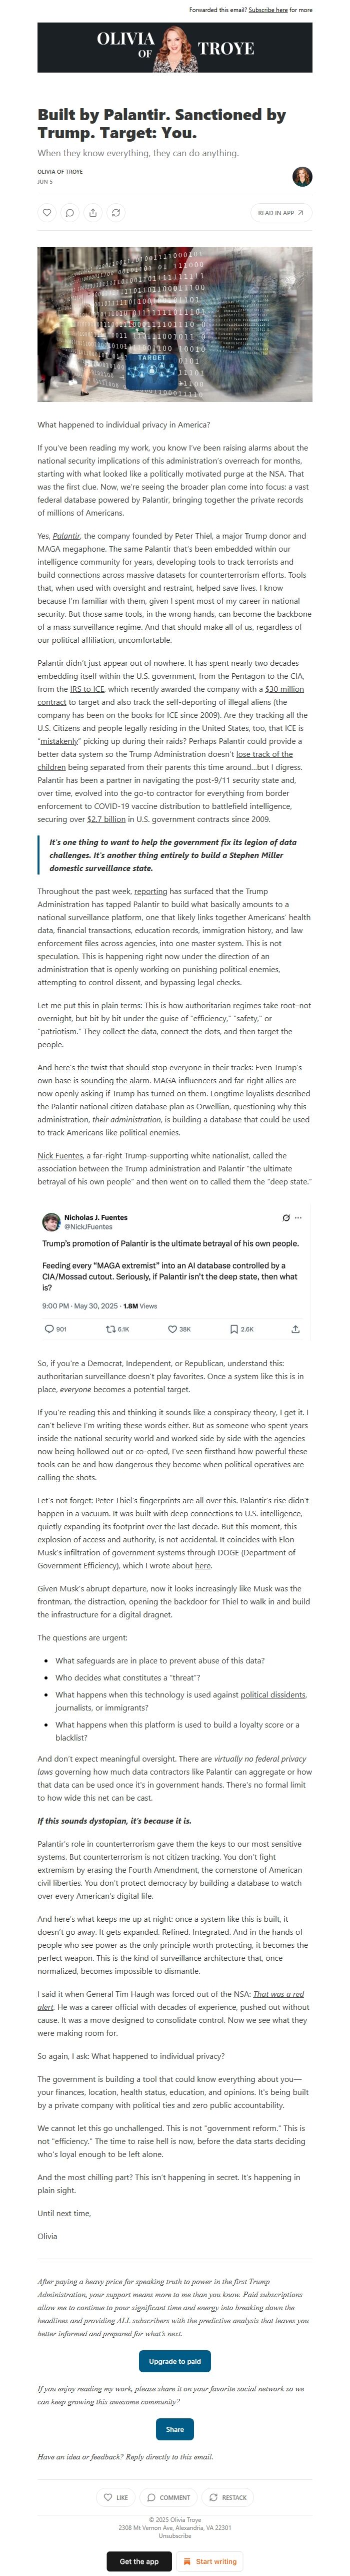This screenshot has width=350, height=2576.
Task: Click the Unsubscribe link in footer
Action: (x=175, y=2535)
